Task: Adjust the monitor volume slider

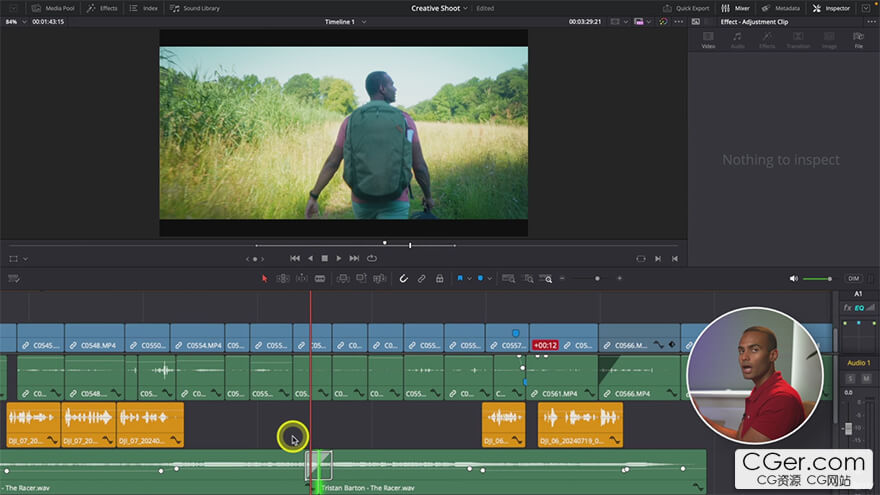Action: click(818, 278)
